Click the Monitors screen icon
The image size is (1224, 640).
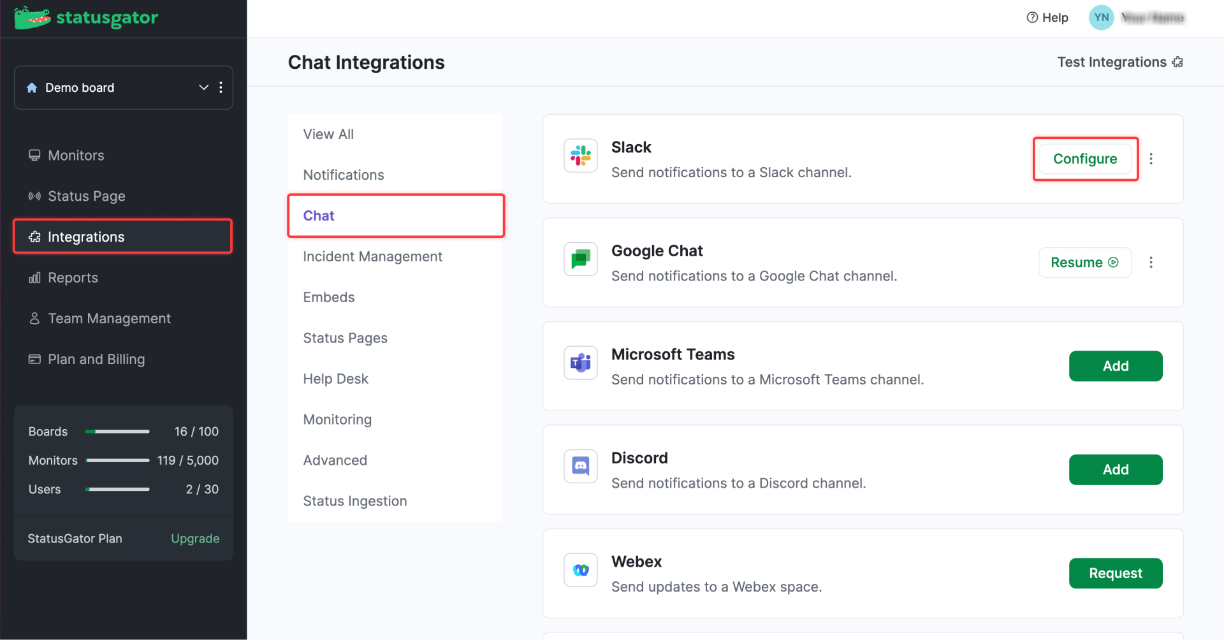coord(35,156)
